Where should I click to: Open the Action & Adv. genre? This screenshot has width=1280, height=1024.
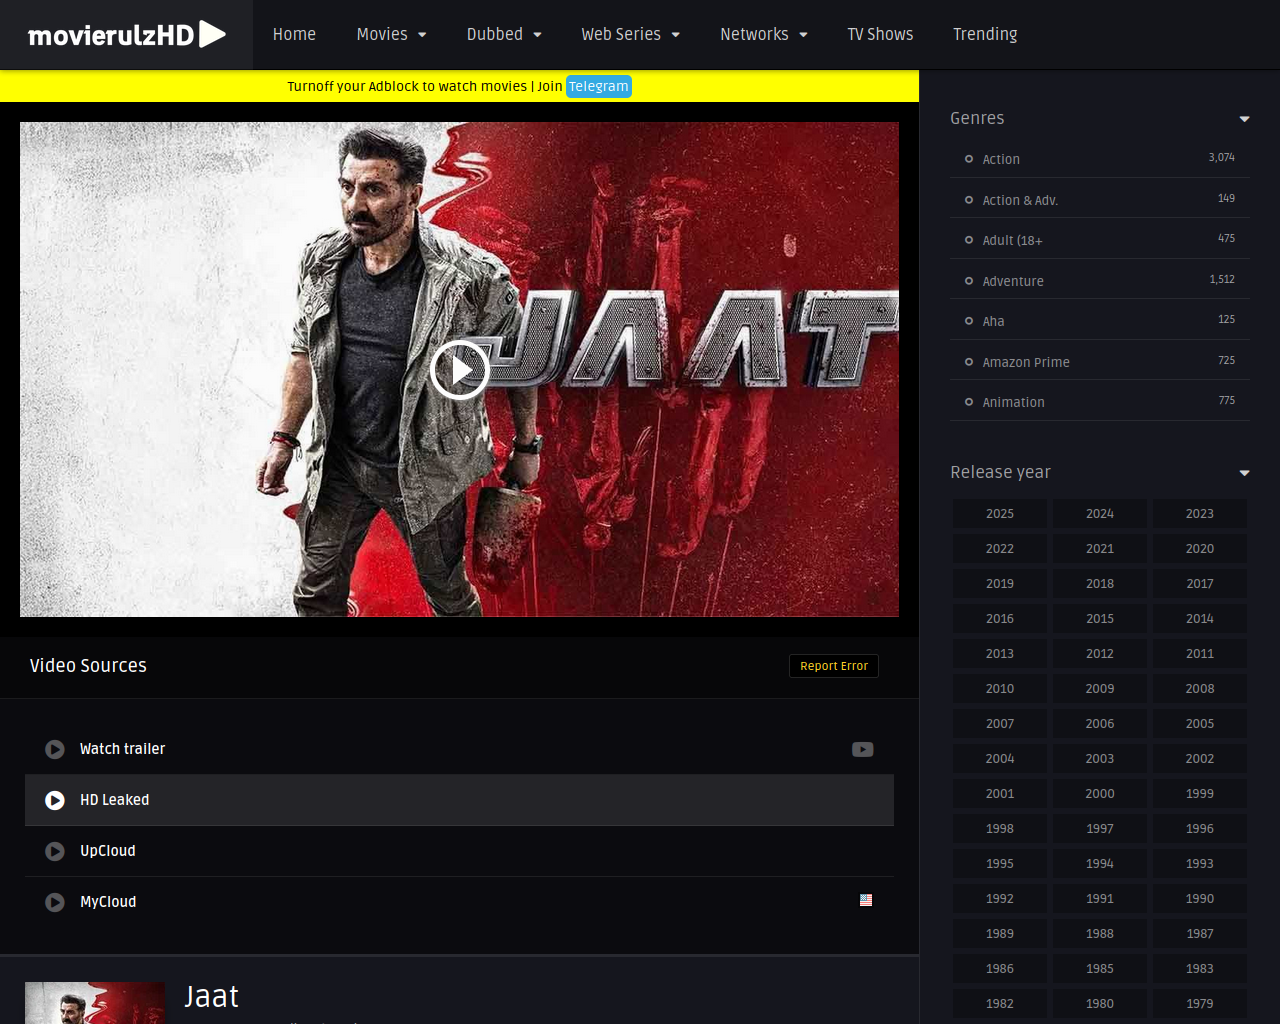pos(1020,200)
